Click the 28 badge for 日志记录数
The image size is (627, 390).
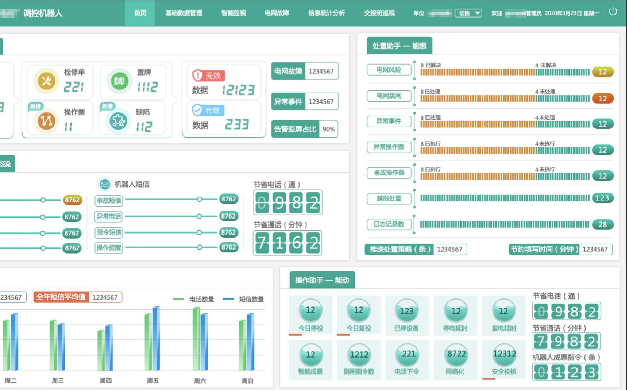click(603, 224)
